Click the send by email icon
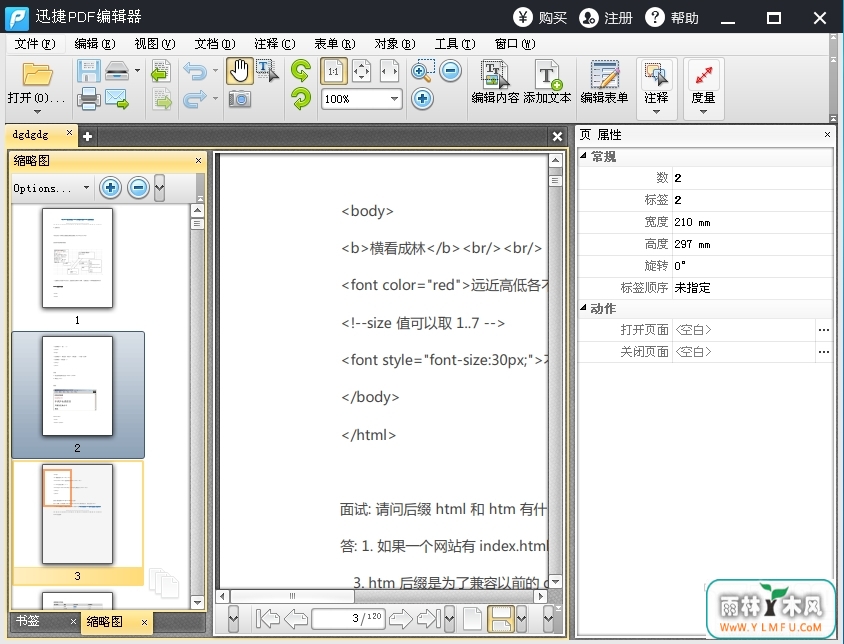Screen dimensions: 844x644 (x=117, y=99)
